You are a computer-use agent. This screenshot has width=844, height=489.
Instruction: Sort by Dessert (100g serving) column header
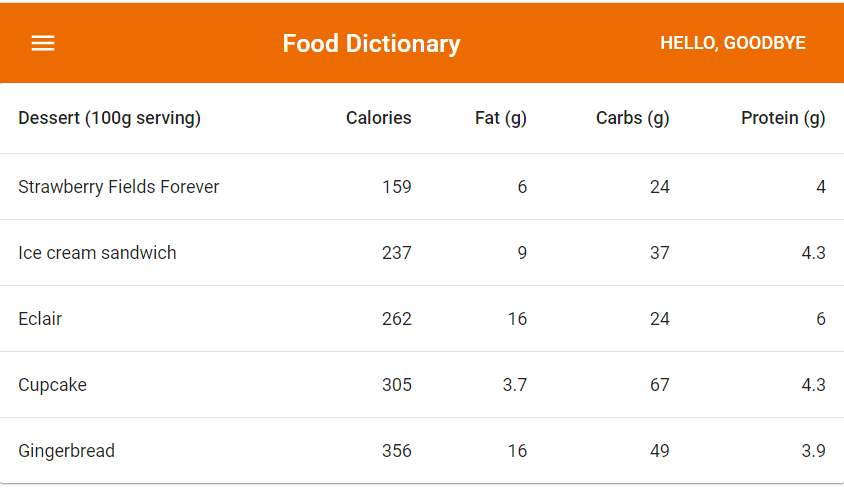109,118
